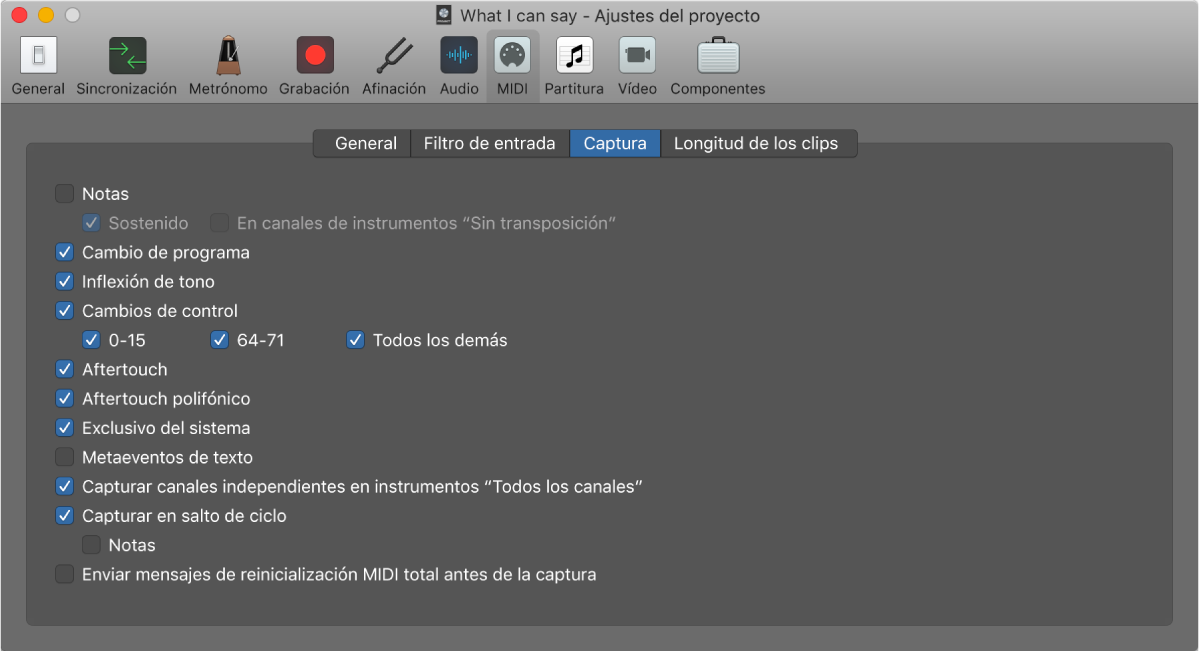Minimize the window with the yellow button
Viewport: 1200px width, 652px height.
pos(46,15)
